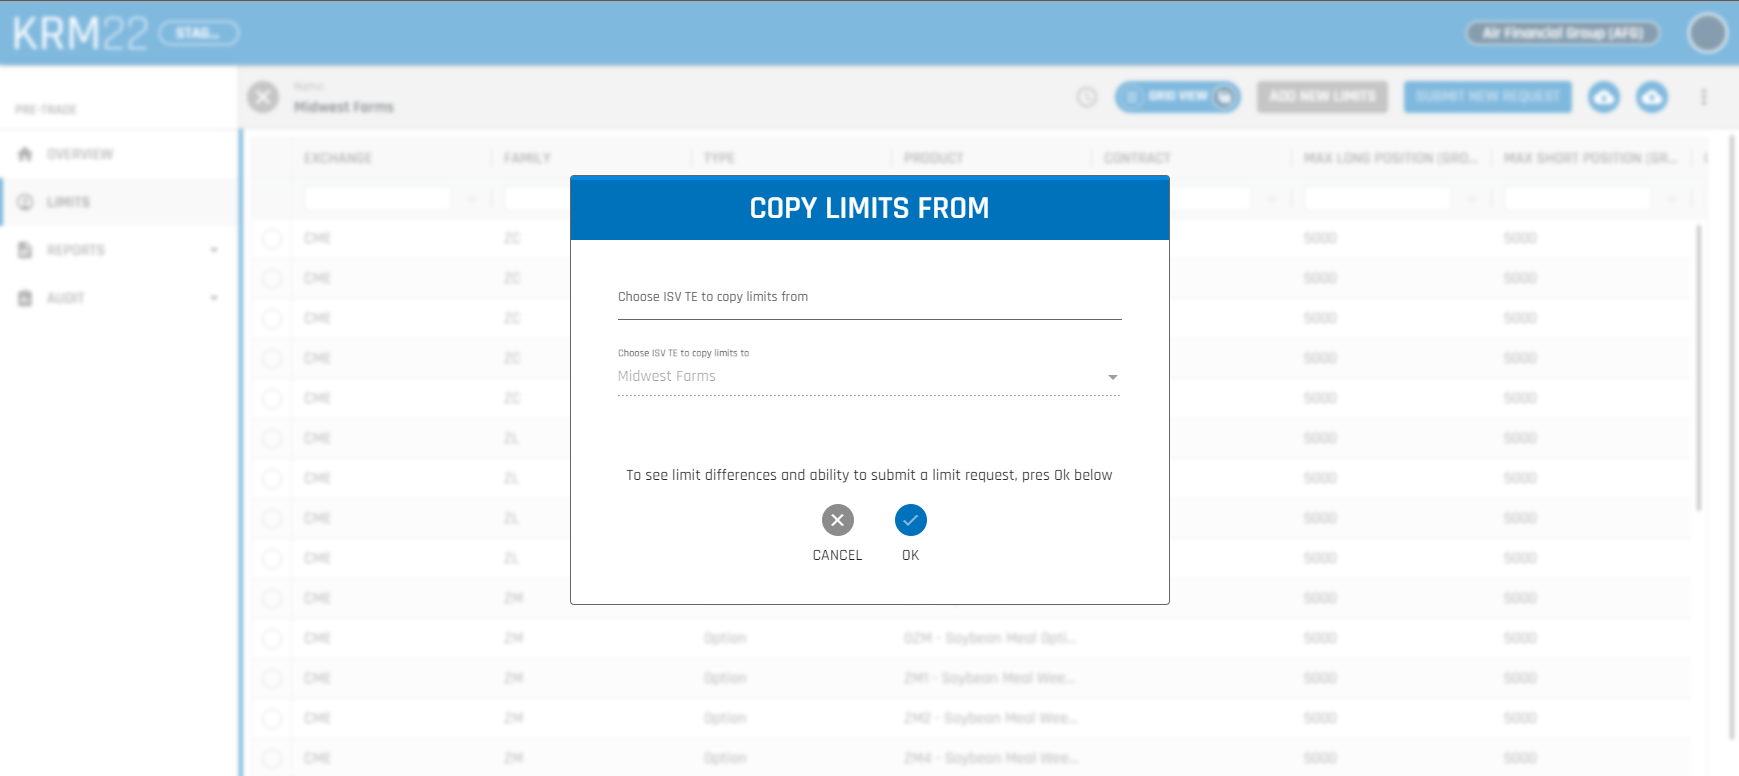Click the blue OK checkmark icon
Viewport: 1739px width, 776px height.
[910, 520]
